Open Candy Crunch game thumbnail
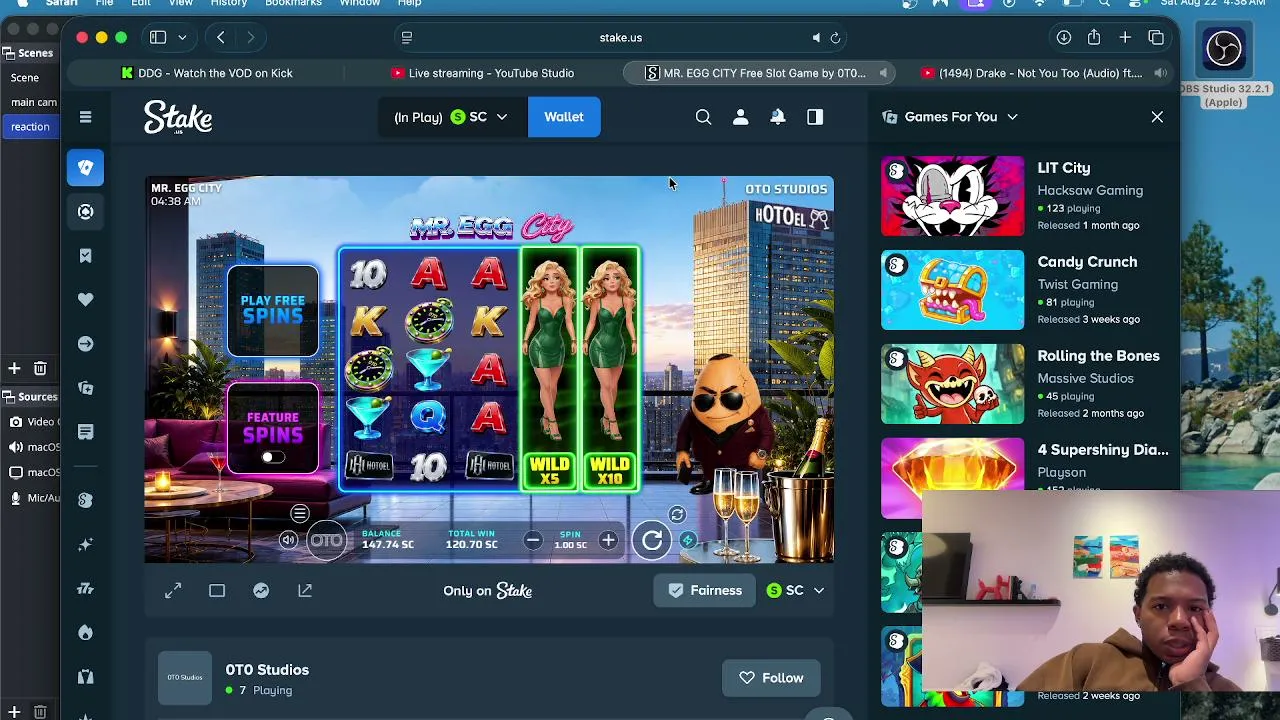The image size is (1280, 720). point(952,290)
